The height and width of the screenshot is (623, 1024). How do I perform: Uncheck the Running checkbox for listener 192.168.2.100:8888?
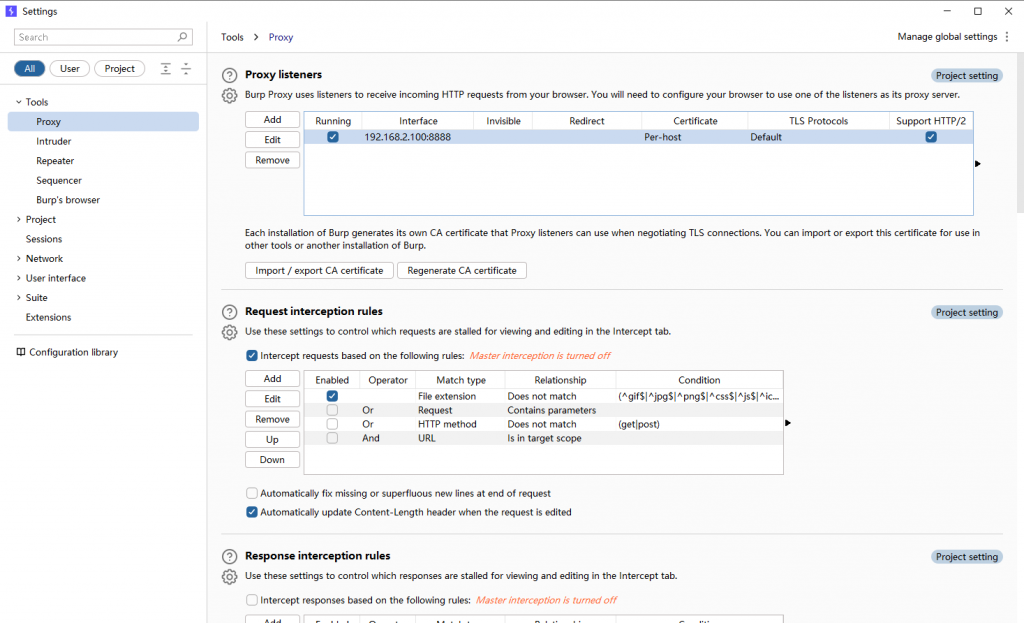click(x=333, y=137)
